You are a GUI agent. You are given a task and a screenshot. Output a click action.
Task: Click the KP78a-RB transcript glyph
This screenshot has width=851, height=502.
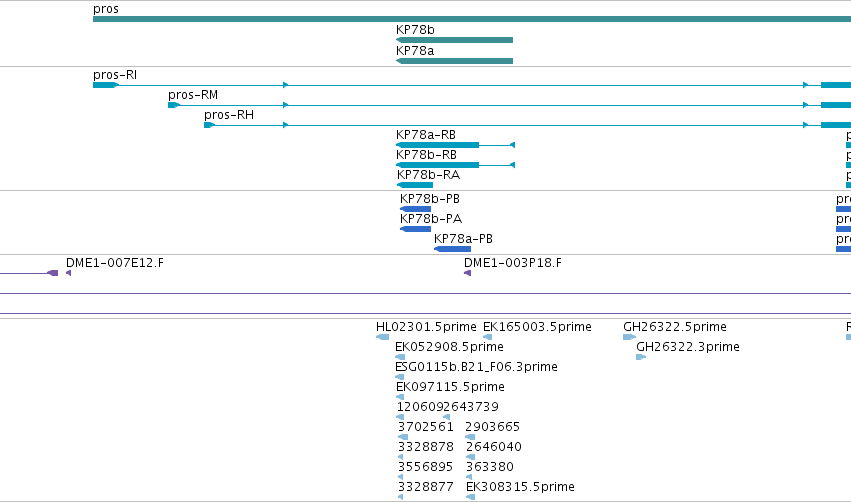[x=455, y=145]
